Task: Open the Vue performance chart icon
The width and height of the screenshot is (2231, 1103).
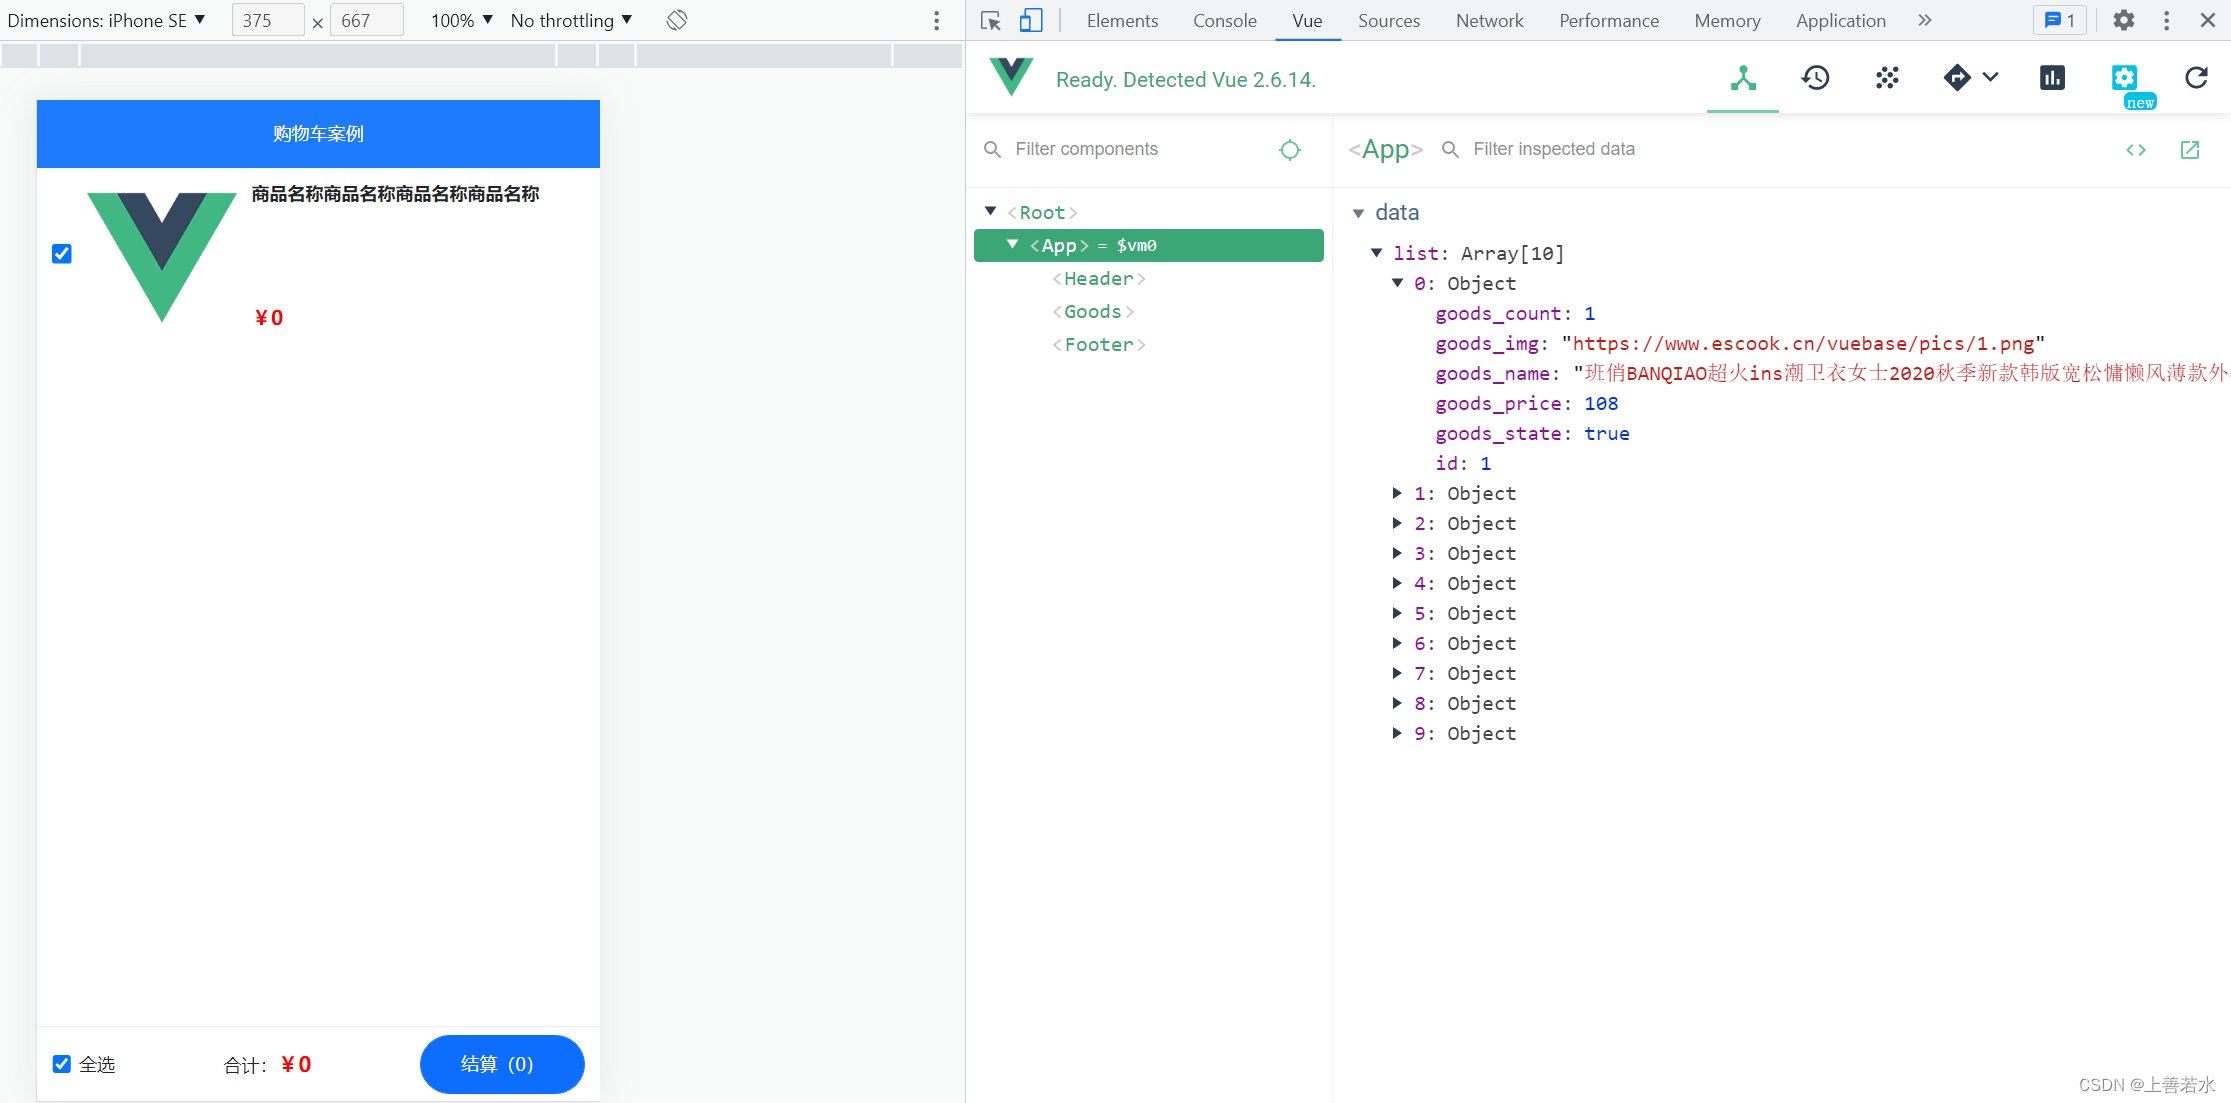Action: coord(2052,78)
